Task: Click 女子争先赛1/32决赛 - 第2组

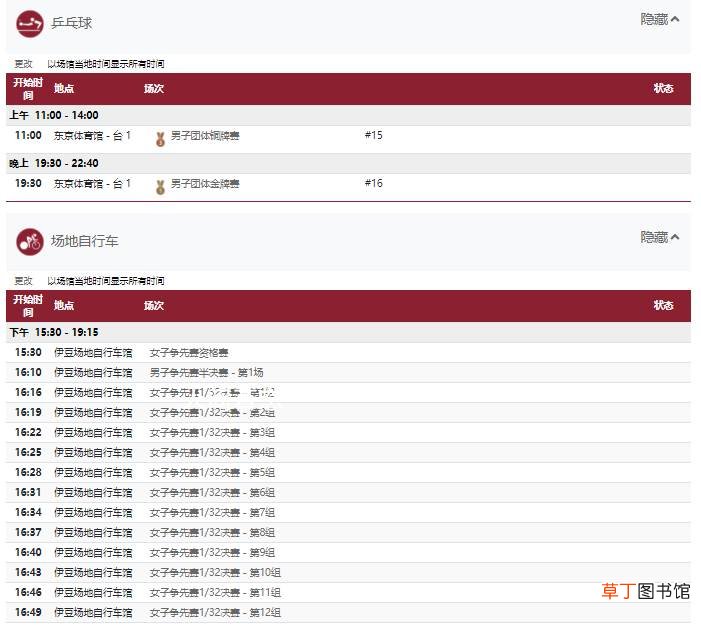Action: 212,412
